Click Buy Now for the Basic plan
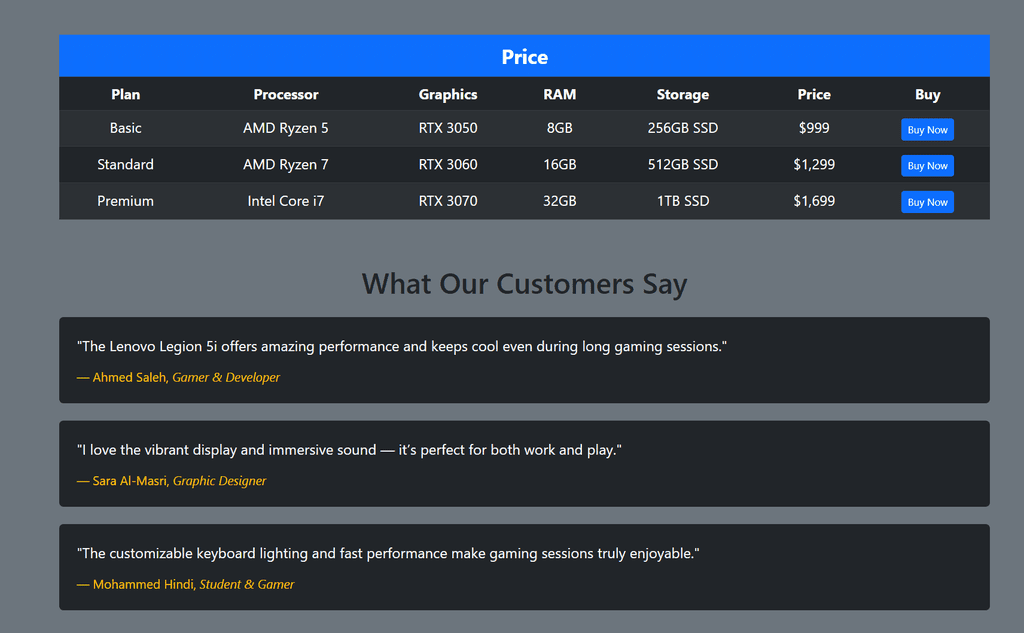 [x=927, y=130]
